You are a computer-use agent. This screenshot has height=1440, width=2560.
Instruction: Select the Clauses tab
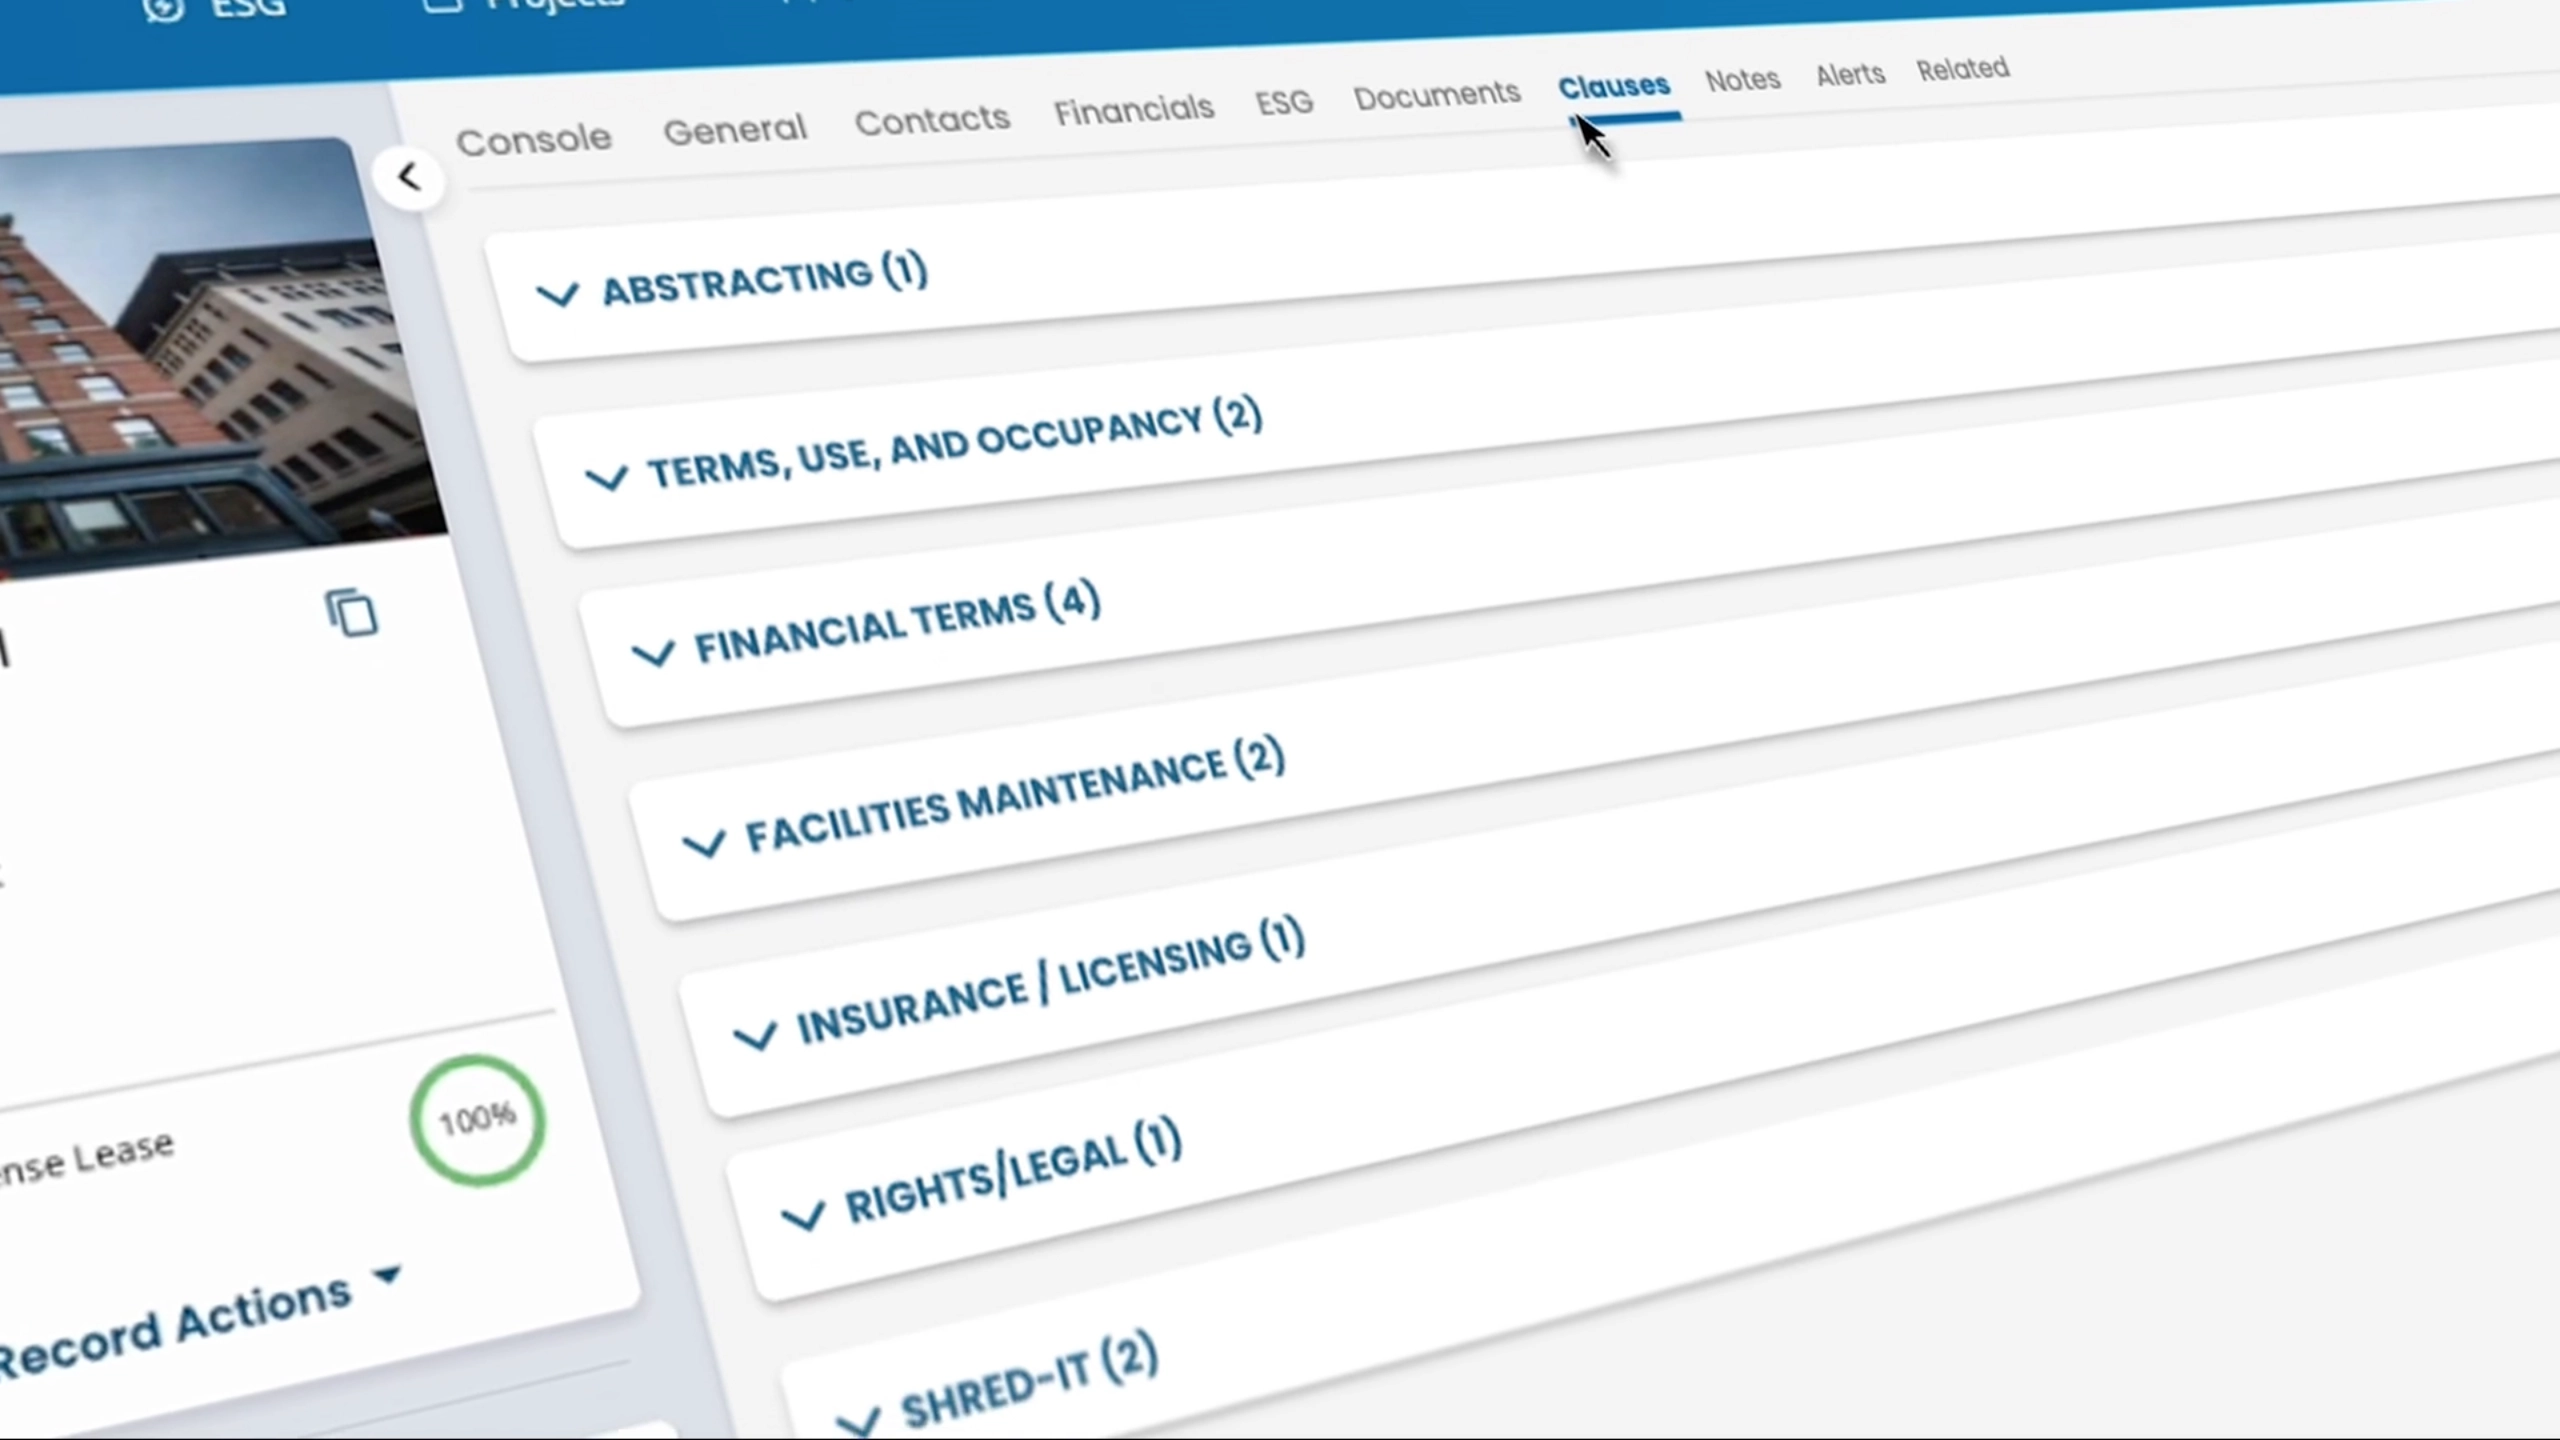point(1614,87)
